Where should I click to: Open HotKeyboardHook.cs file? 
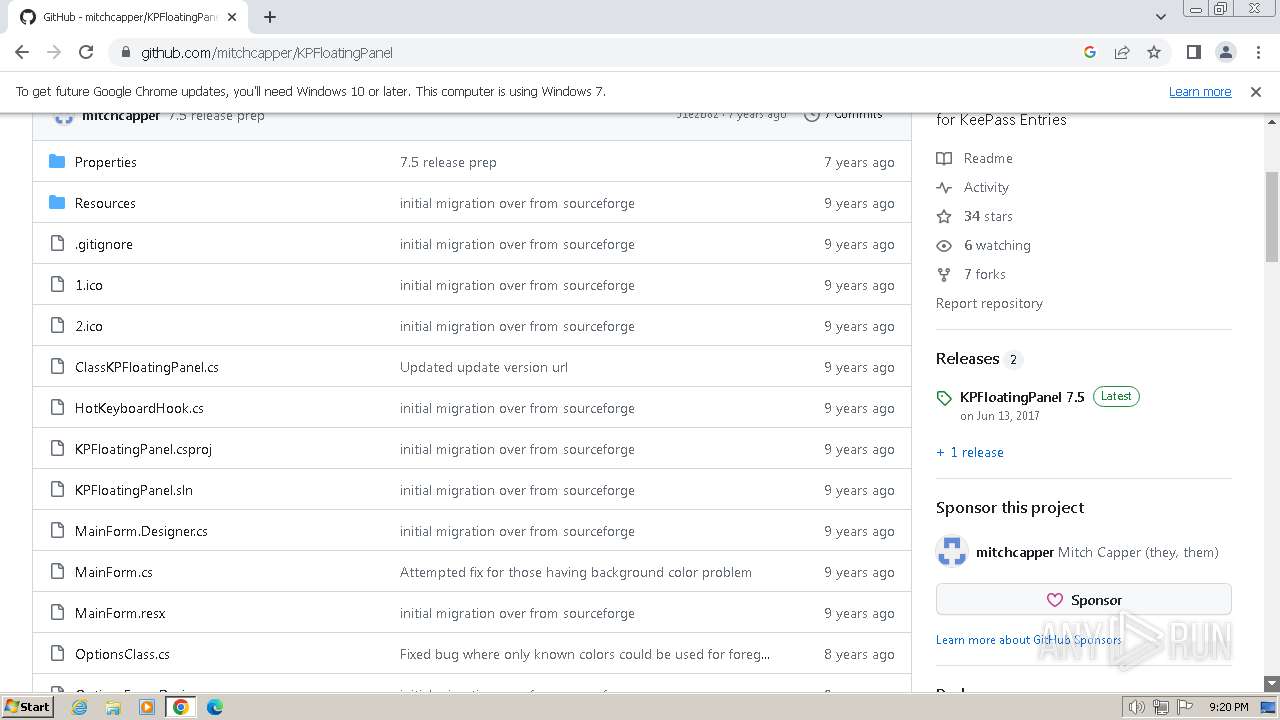point(139,408)
